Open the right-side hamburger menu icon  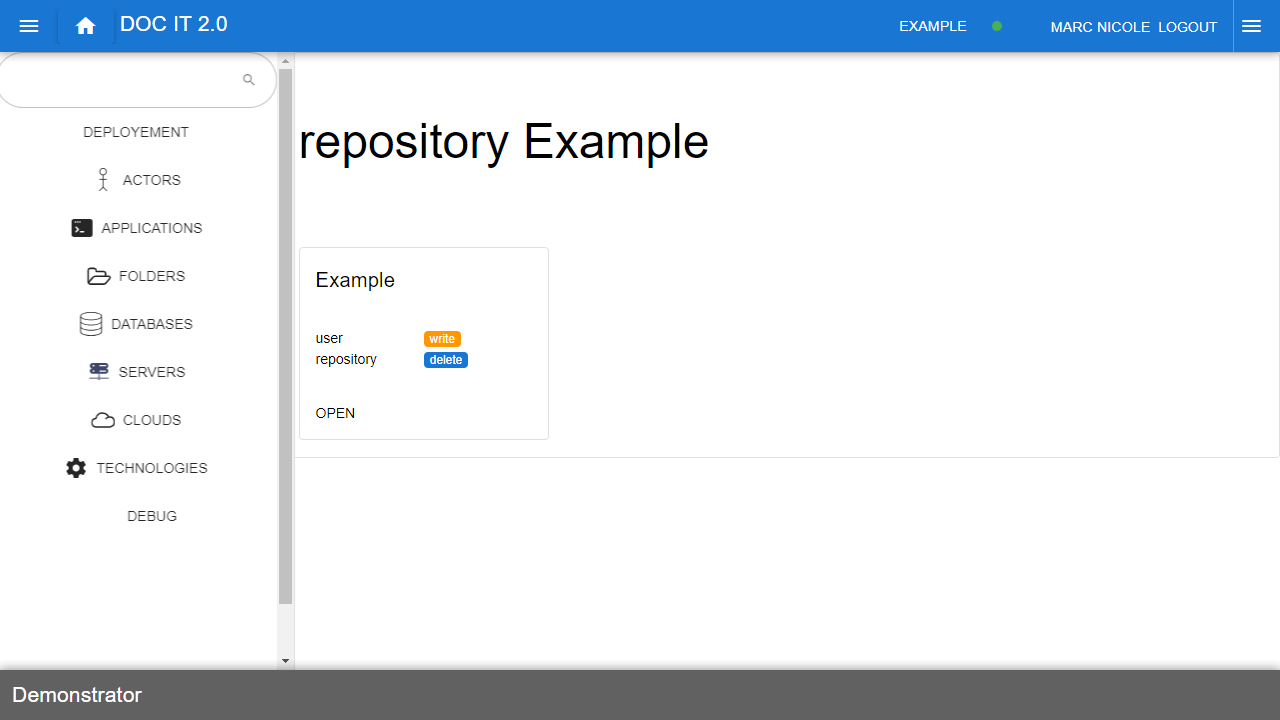coord(1251,26)
